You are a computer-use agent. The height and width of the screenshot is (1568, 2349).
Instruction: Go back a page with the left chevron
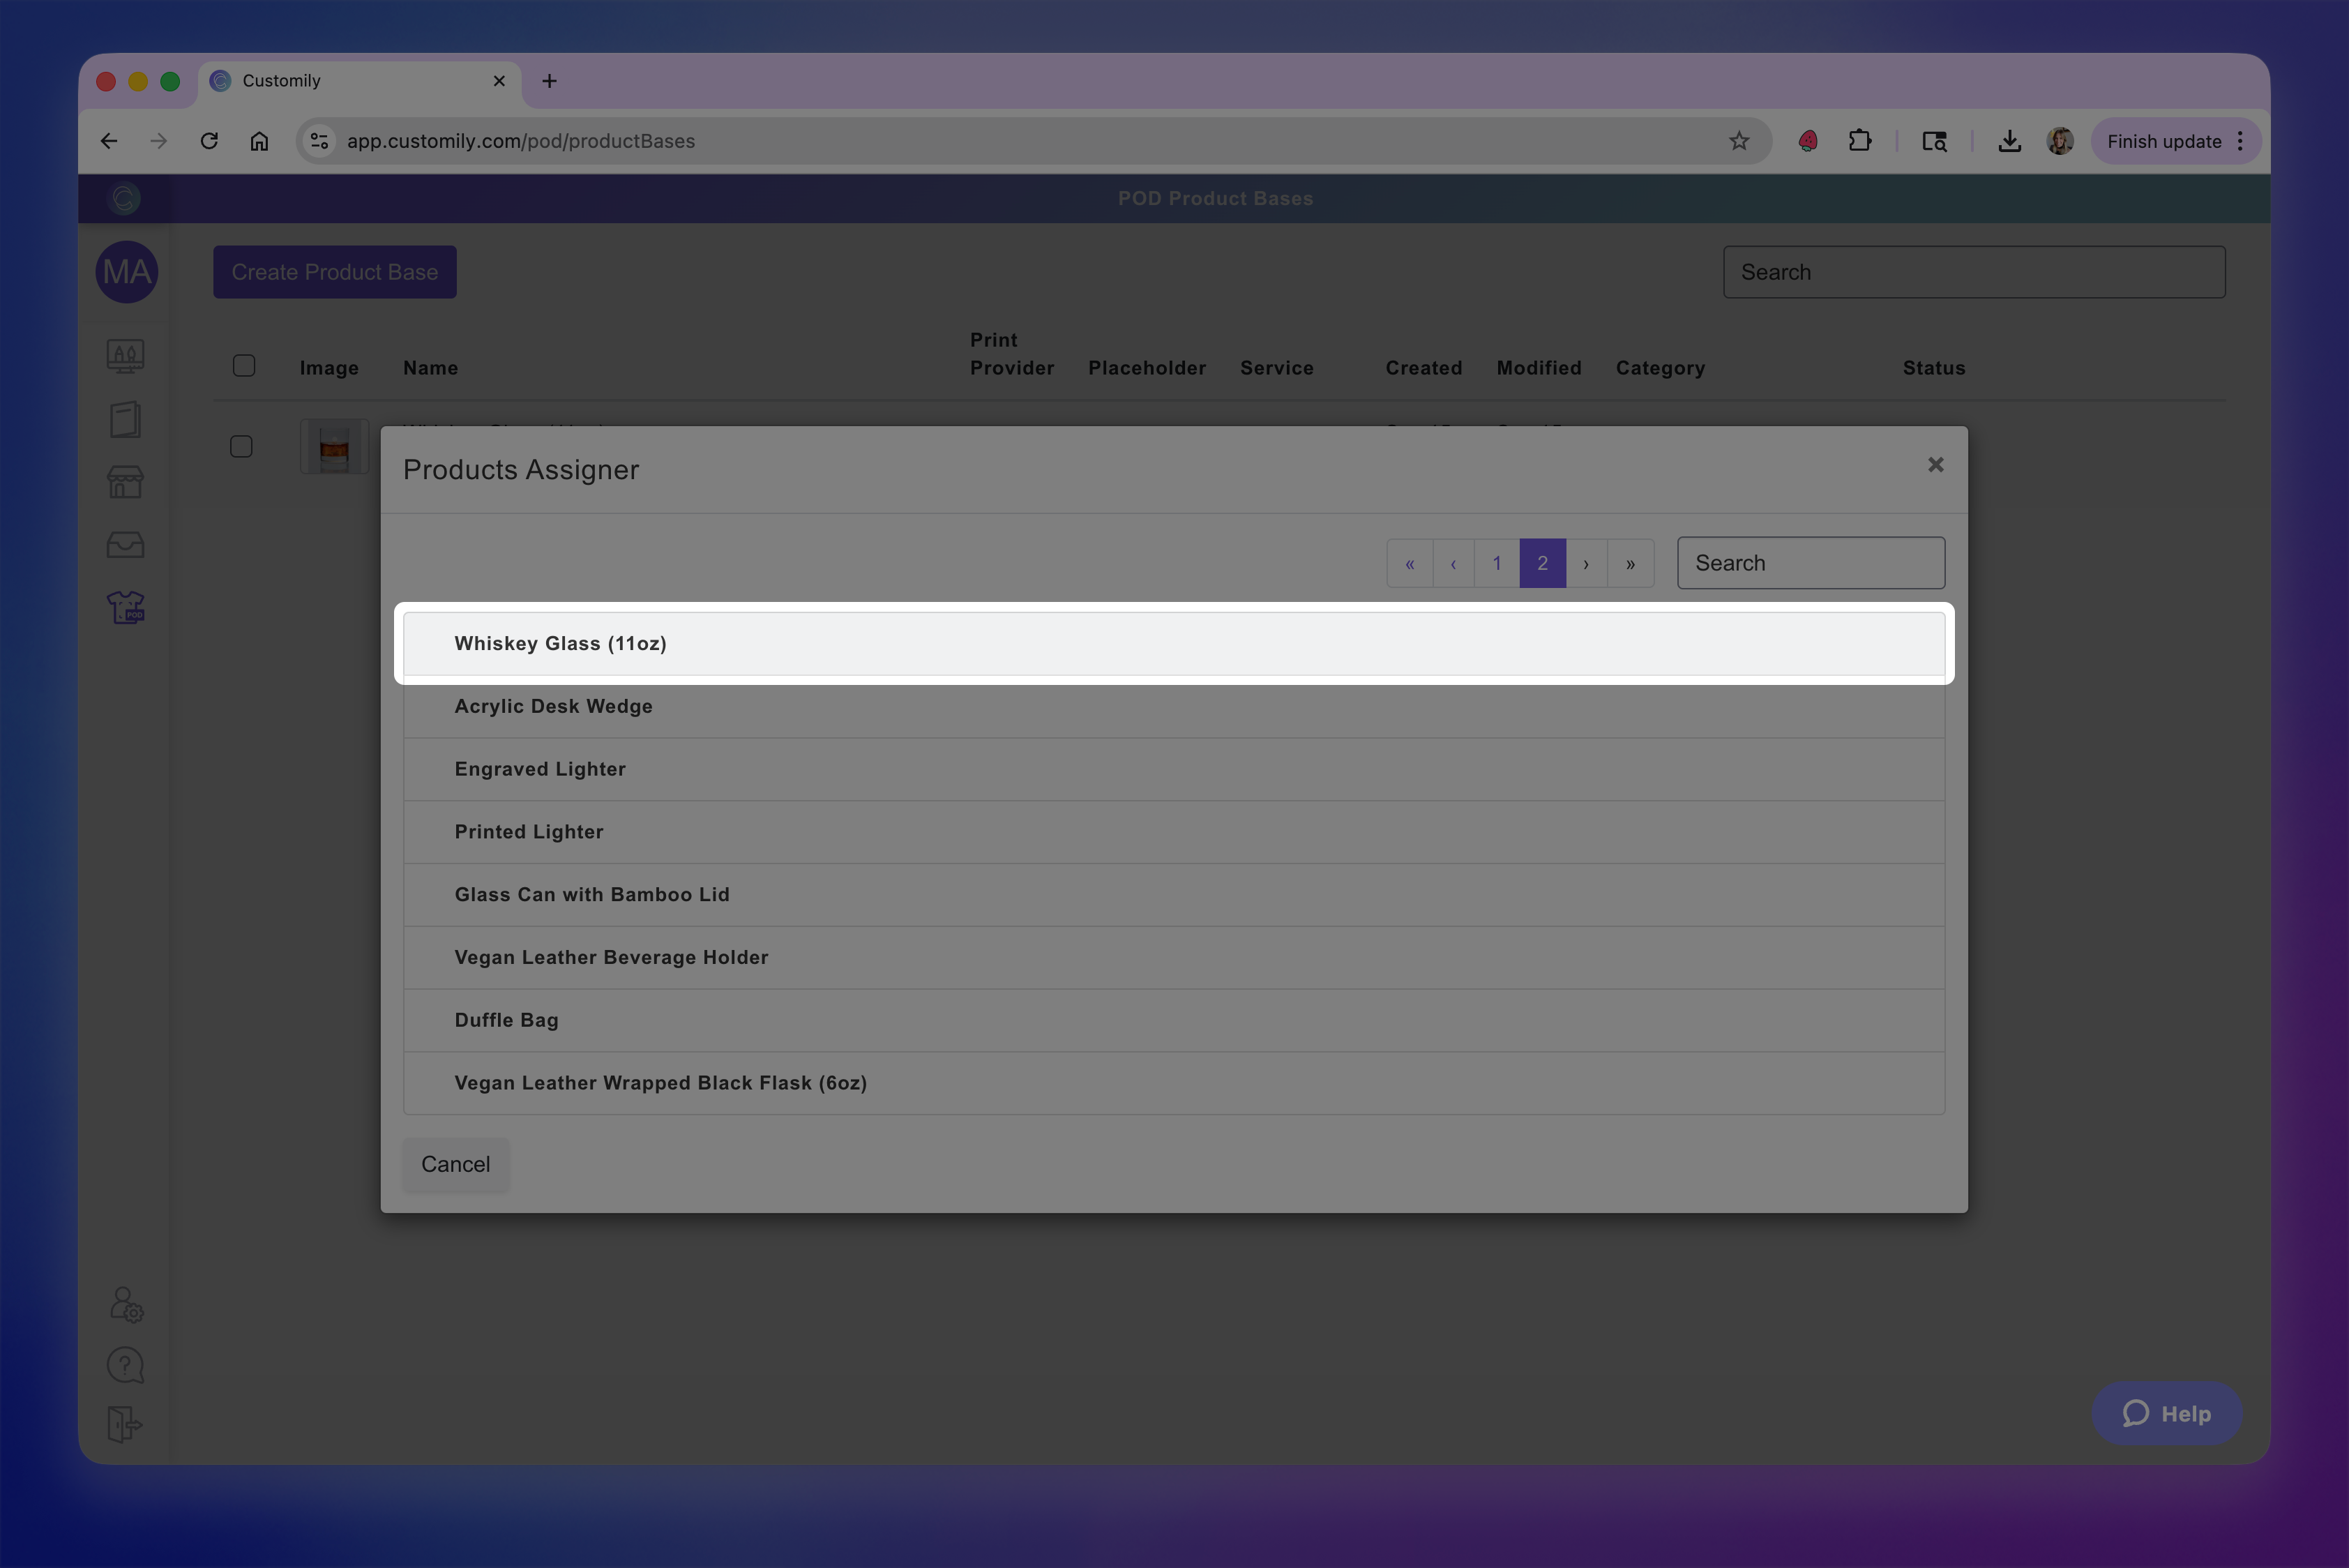click(1453, 563)
